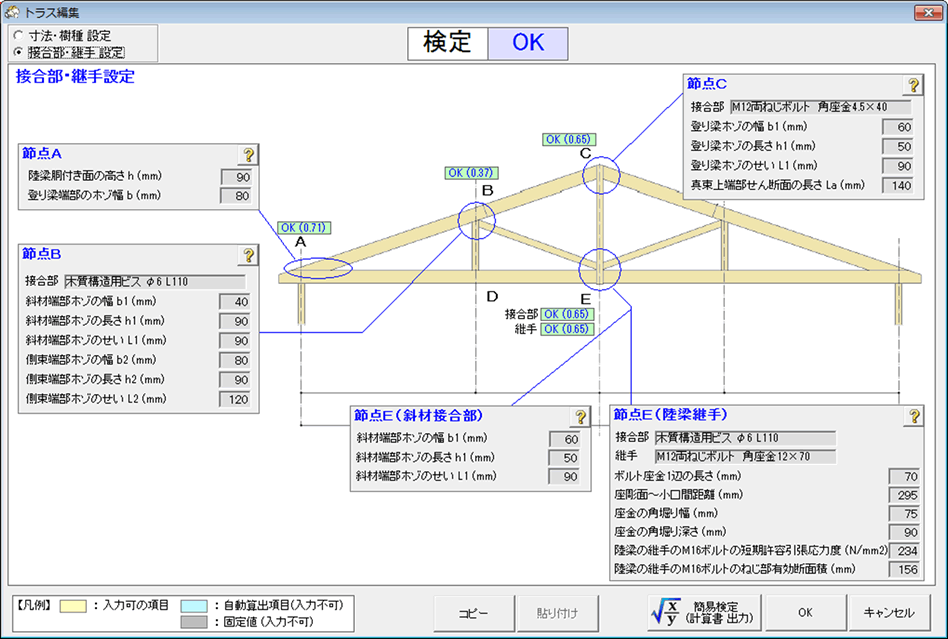948x639 pixels.
Task: Select 接合部・継手 設定 radio button
Action: (18, 53)
